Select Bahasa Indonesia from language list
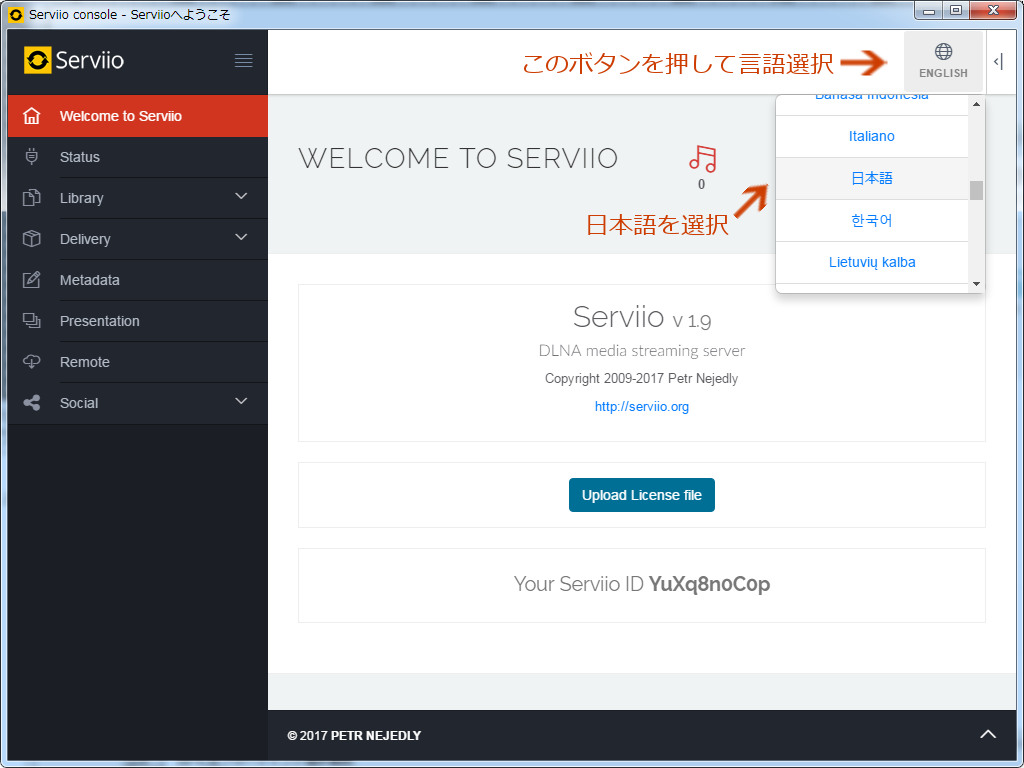Image resolution: width=1024 pixels, height=768 pixels. tap(871, 104)
